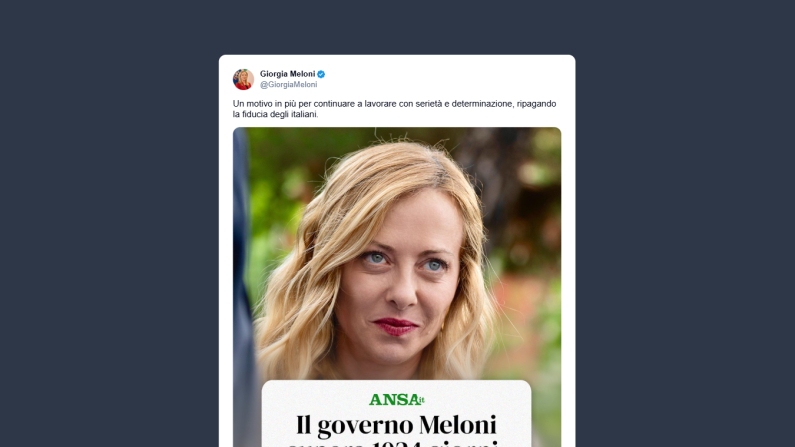Click the round profile avatar picture

point(243,79)
